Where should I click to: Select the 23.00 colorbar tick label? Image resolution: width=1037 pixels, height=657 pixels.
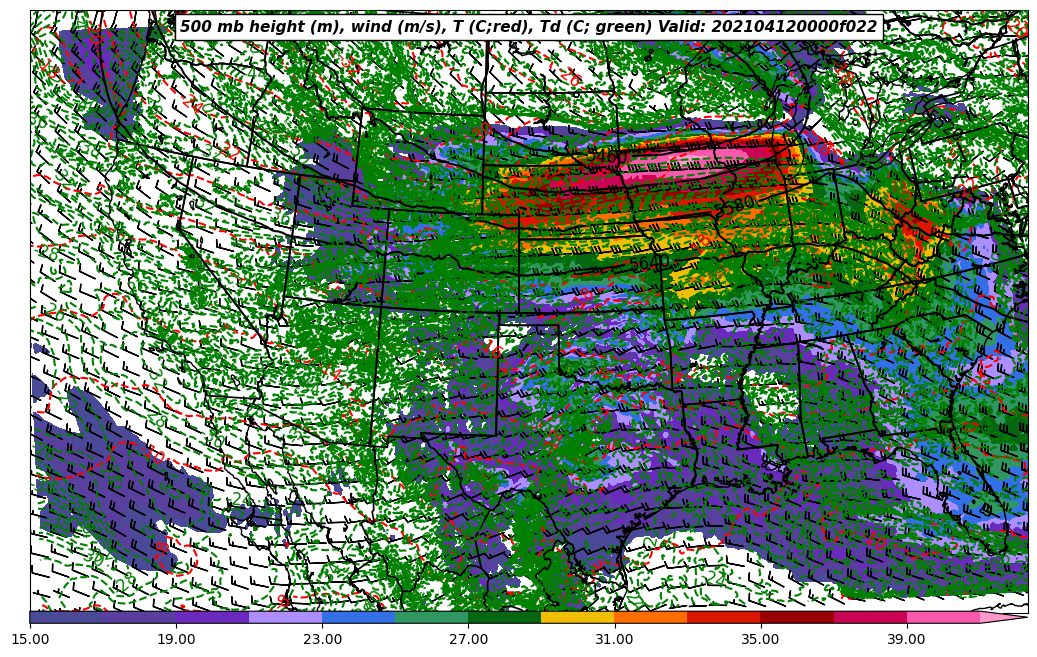click(322, 638)
